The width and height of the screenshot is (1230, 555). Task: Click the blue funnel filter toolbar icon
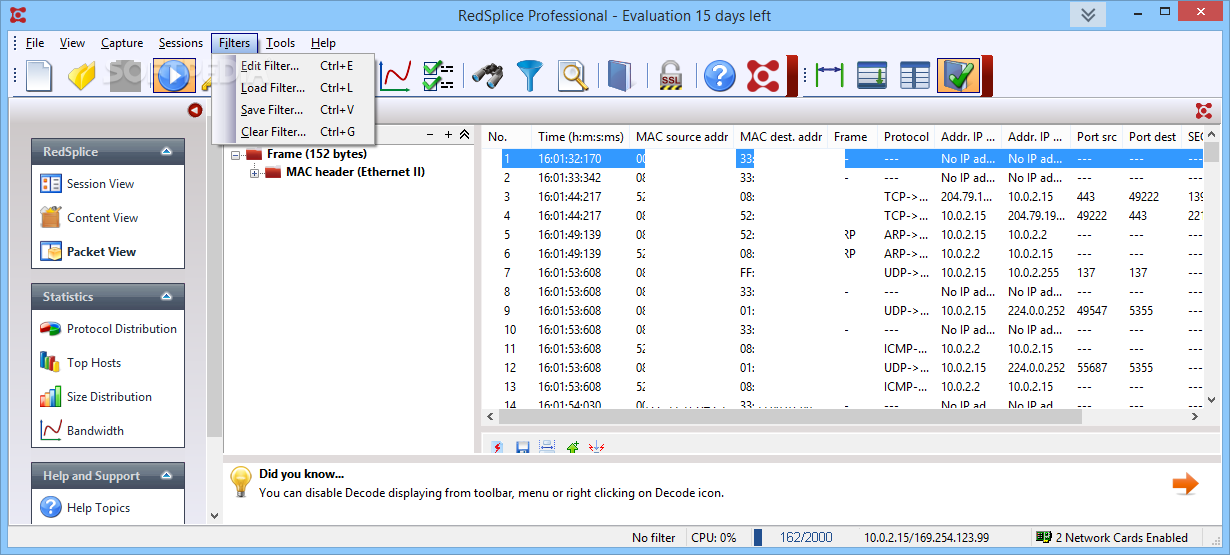click(x=530, y=76)
